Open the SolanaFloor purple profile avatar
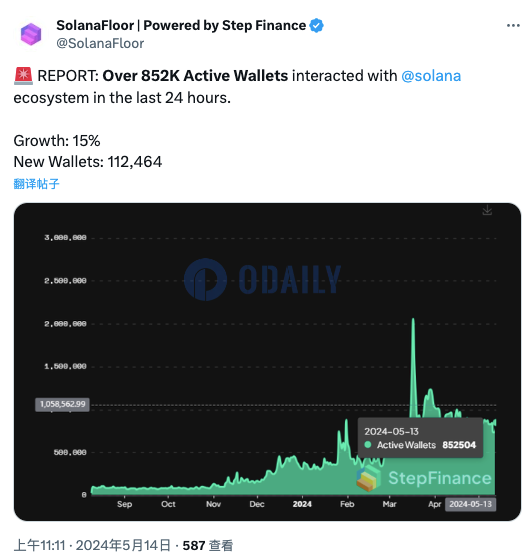This screenshot has height=560, width=525. point(31,34)
